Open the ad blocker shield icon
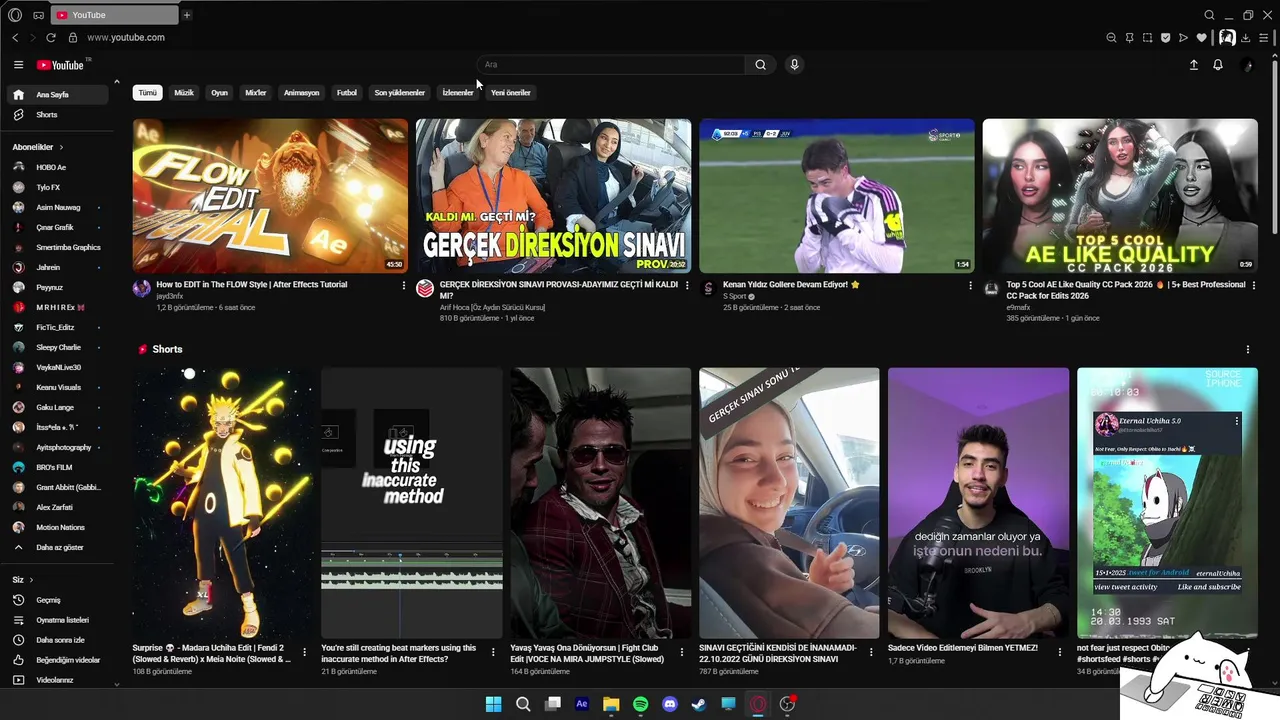This screenshot has width=1280, height=720. click(1165, 38)
